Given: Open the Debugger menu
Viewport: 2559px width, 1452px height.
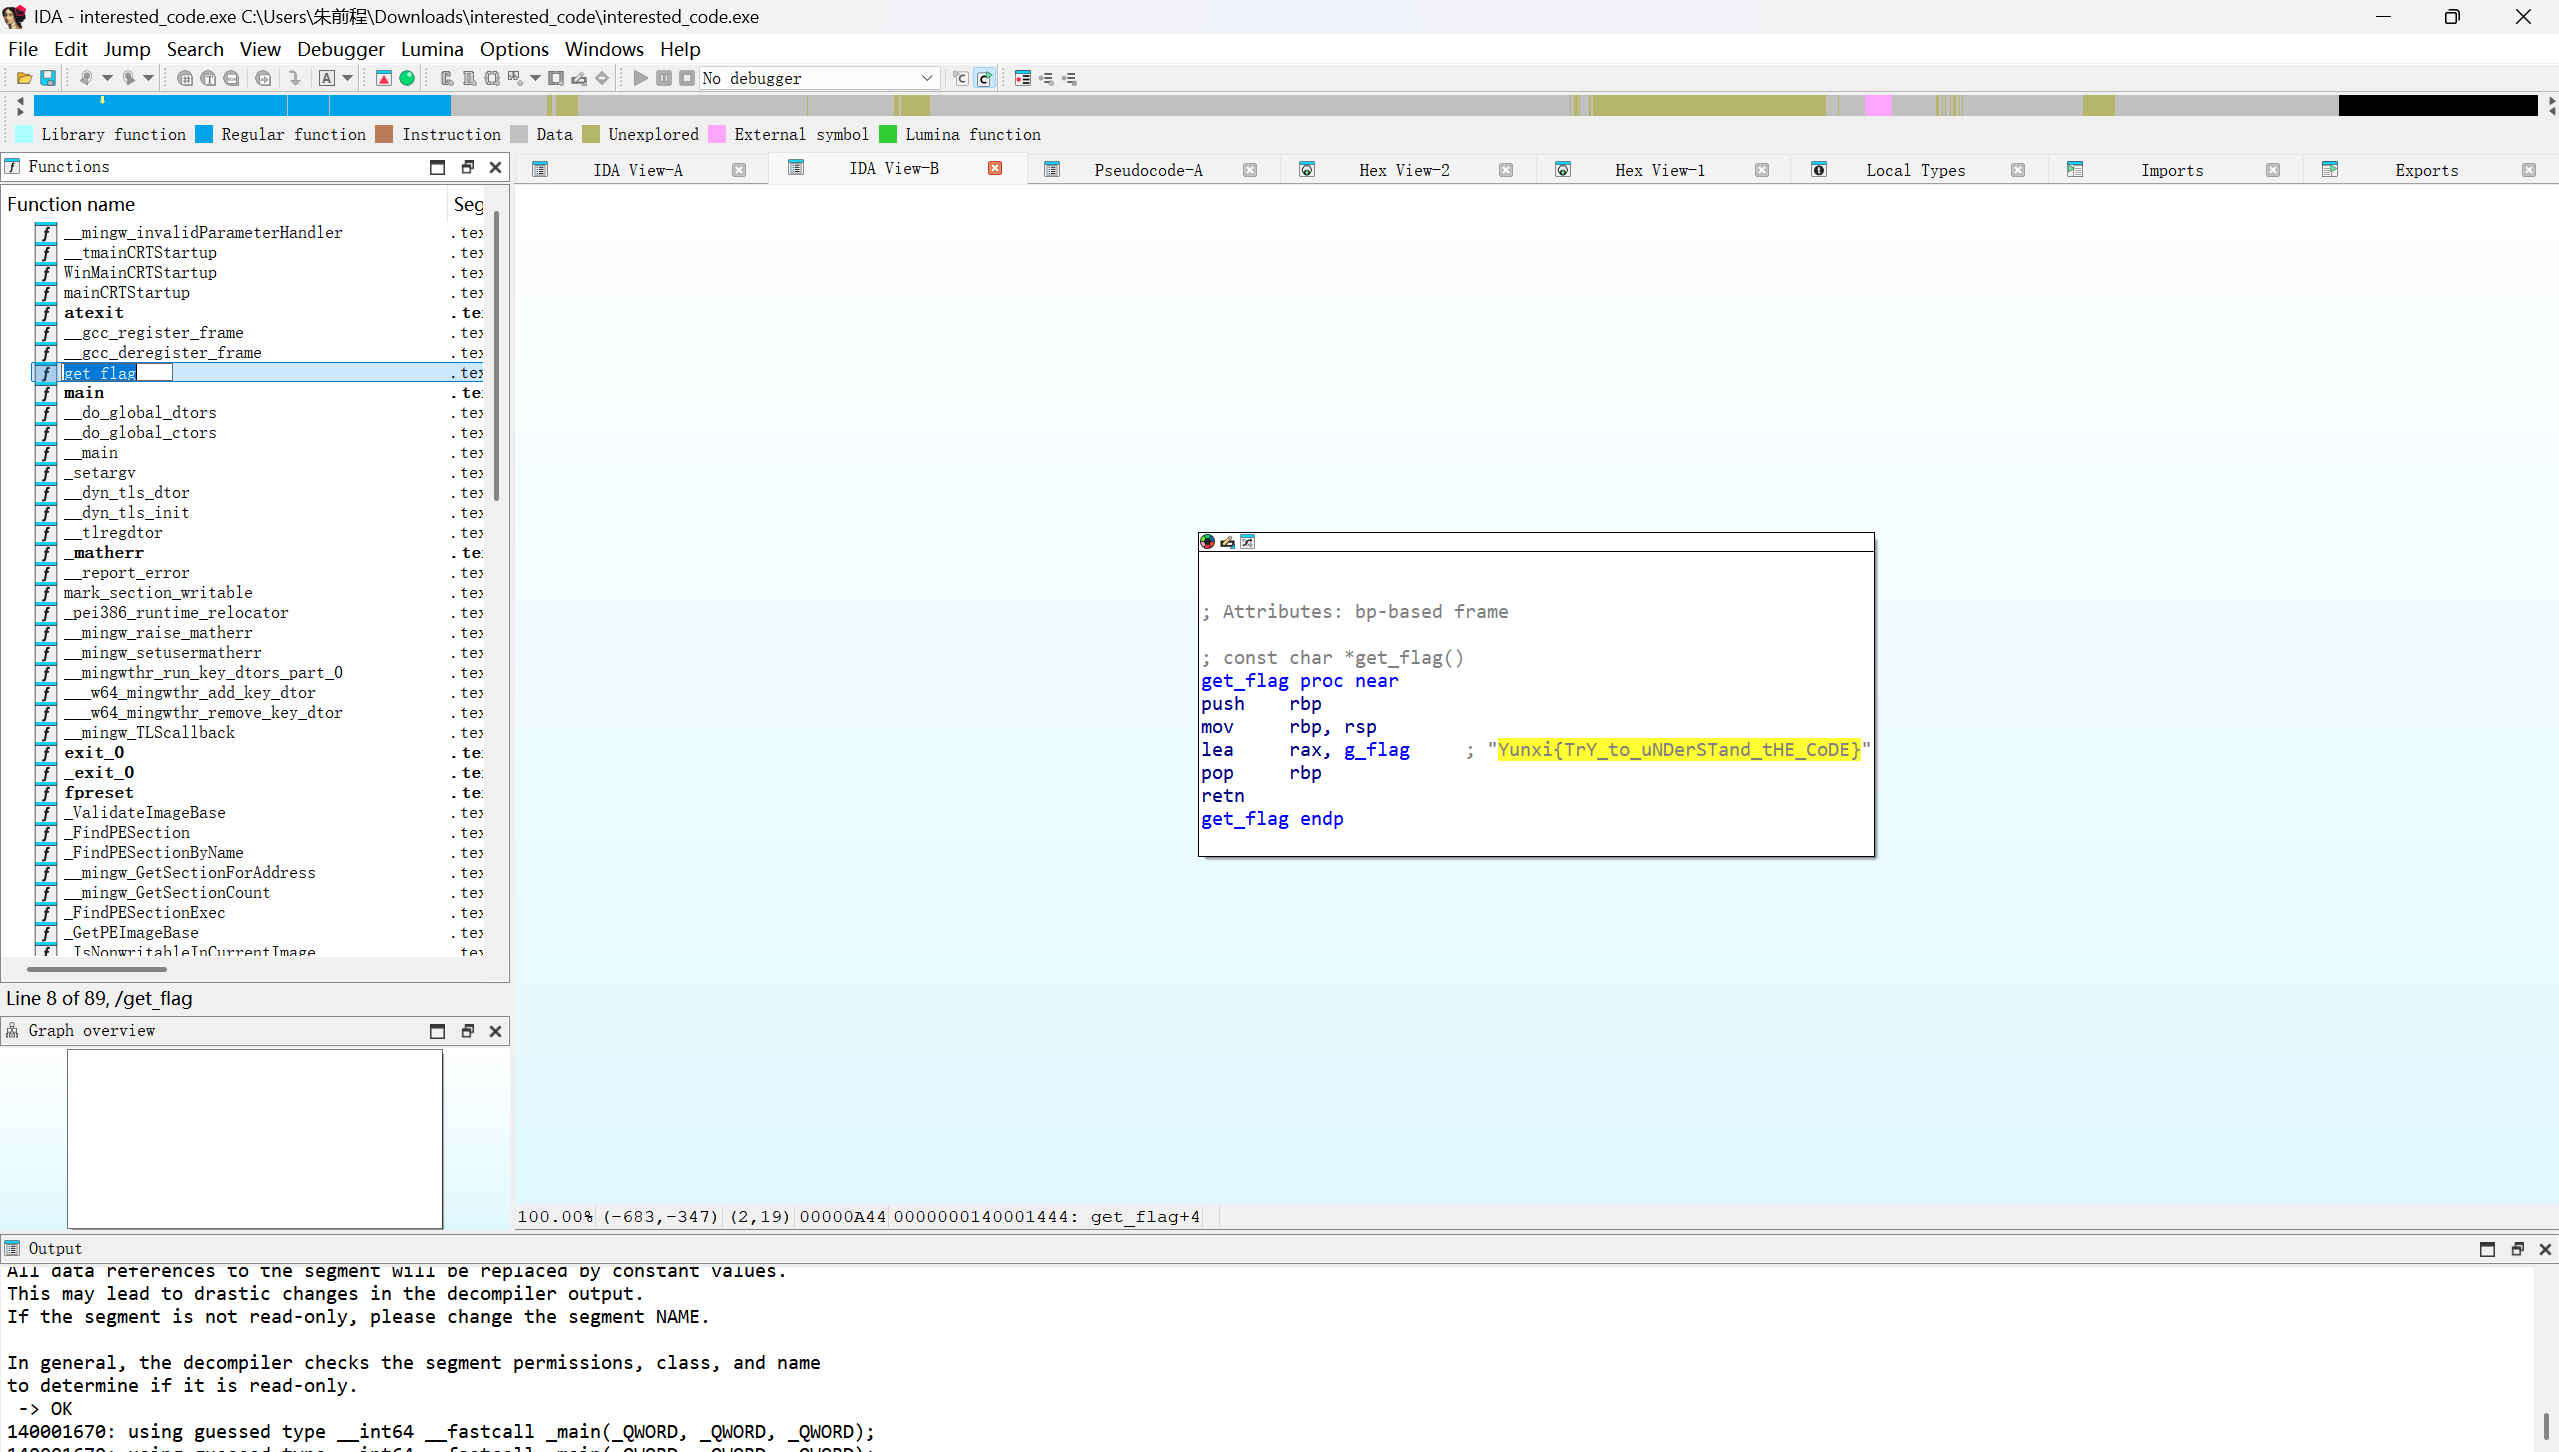Looking at the screenshot, I should pyautogui.click(x=340, y=49).
